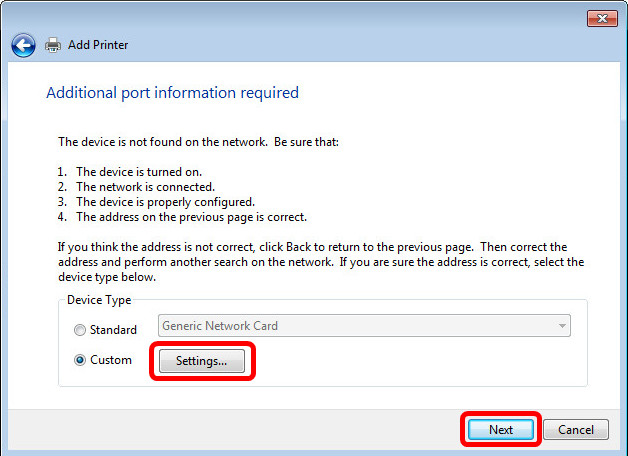This screenshot has height=456, width=628.
Task: Cancel the Add Printer wizard
Action: [576, 430]
